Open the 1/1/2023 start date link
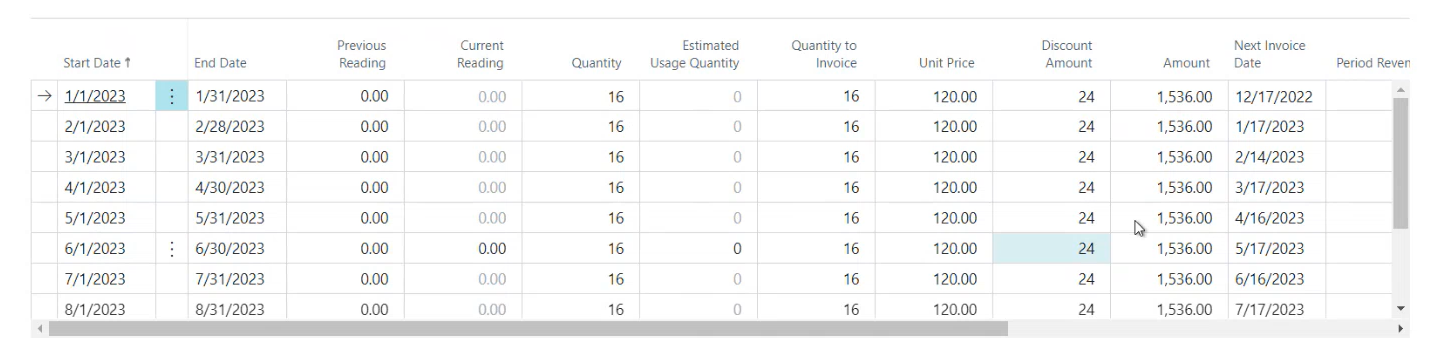This screenshot has width=1430, height=363. point(95,97)
